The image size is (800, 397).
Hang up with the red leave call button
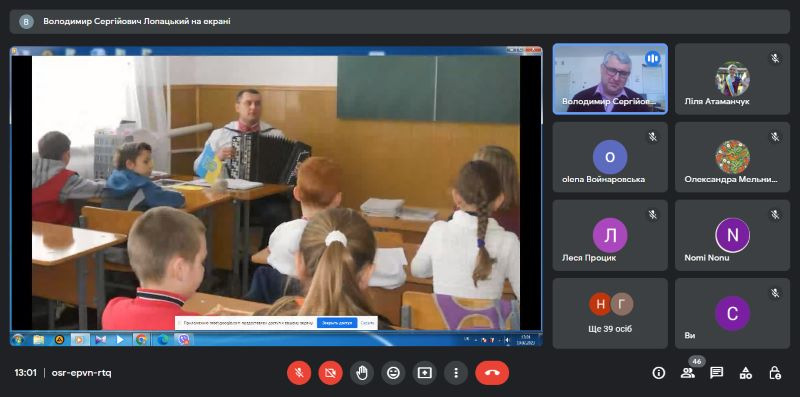(x=492, y=373)
